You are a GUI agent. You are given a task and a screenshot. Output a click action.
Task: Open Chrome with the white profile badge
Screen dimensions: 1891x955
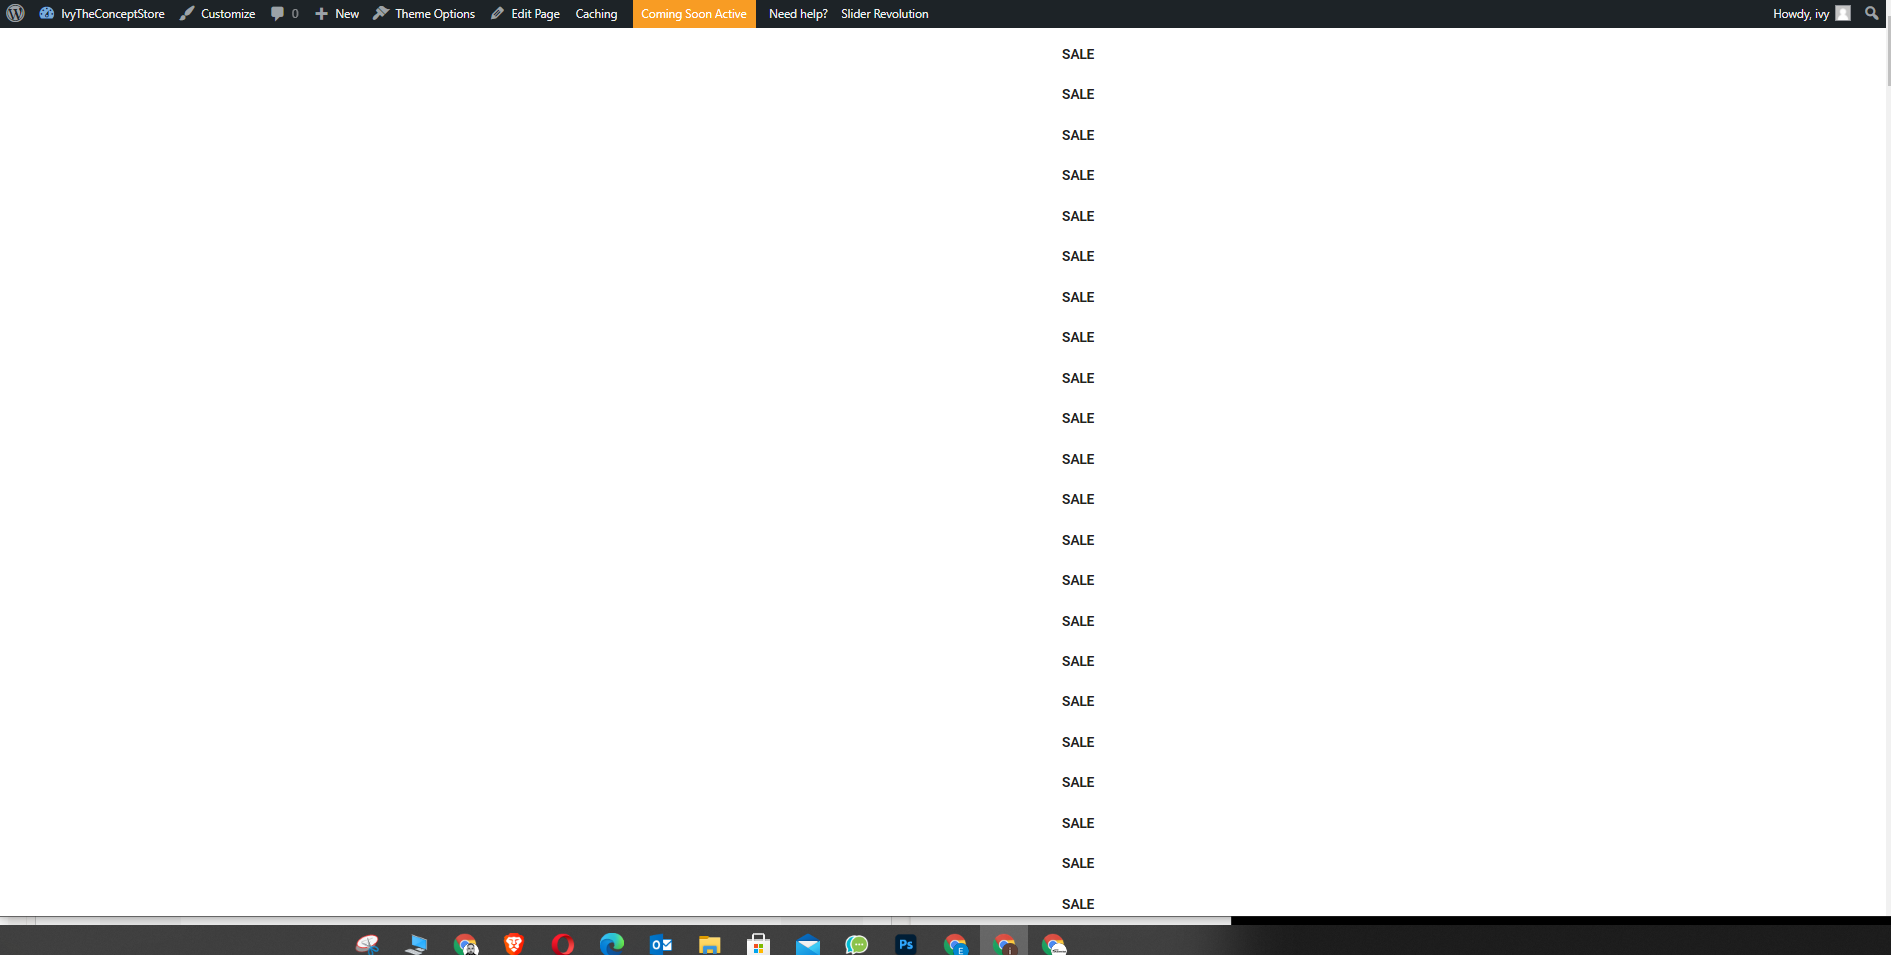point(1053,944)
